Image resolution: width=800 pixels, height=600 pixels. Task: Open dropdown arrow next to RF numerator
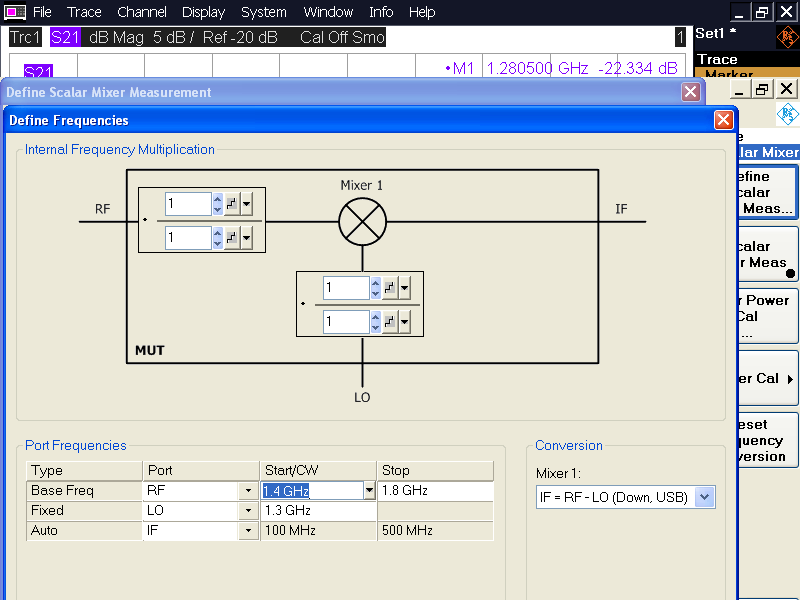pyautogui.click(x=246, y=205)
